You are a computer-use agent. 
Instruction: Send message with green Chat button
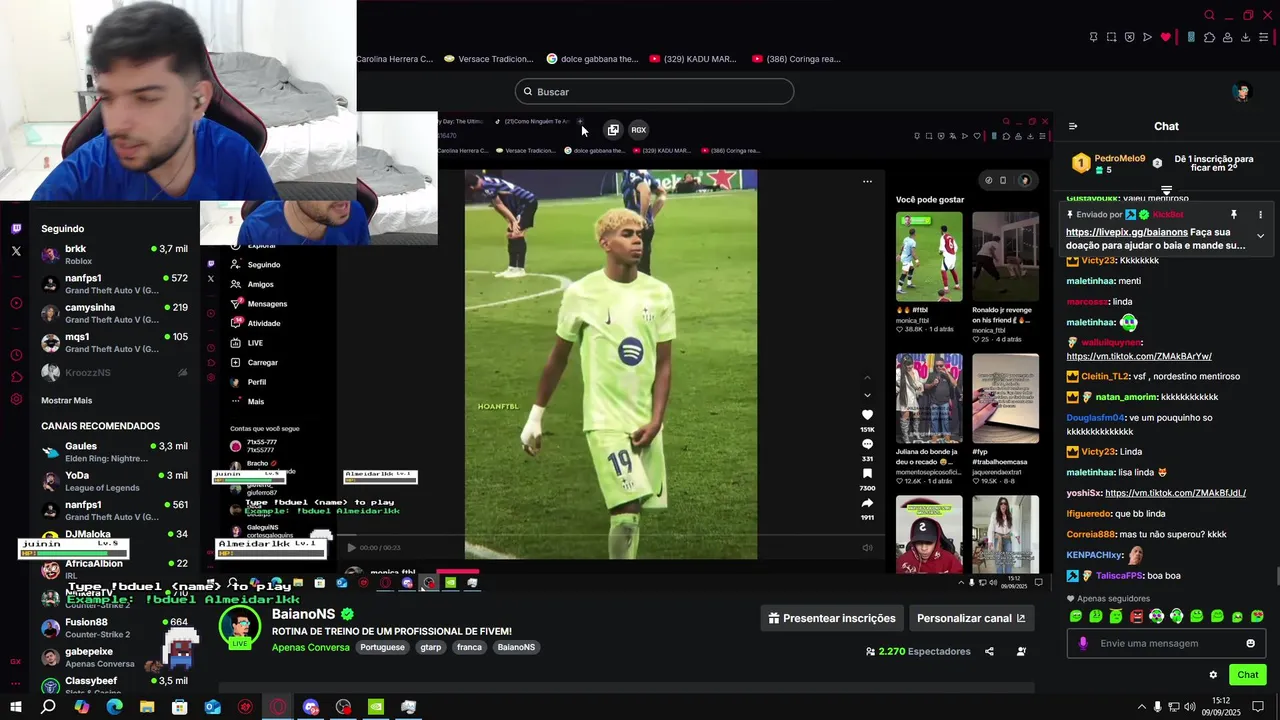1248,675
